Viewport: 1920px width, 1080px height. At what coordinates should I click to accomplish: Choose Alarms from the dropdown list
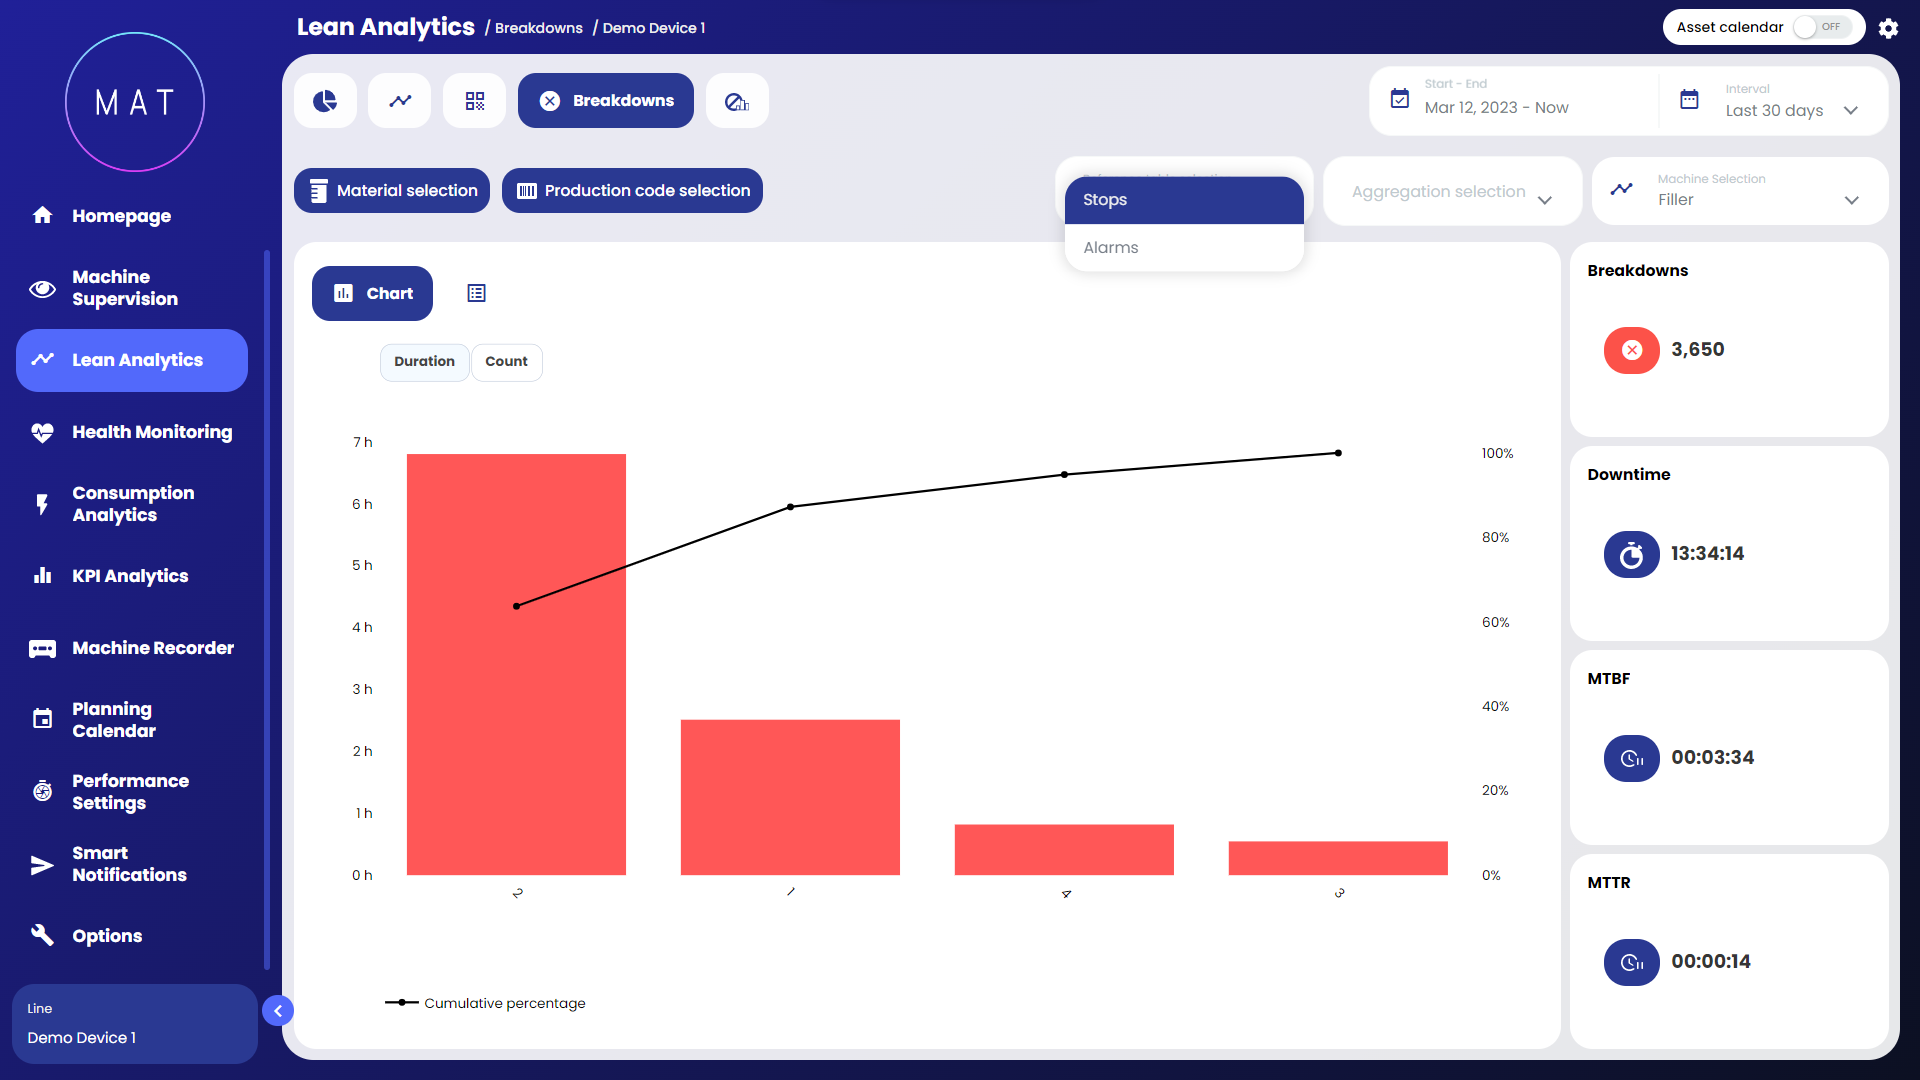(x=1111, y=248)
